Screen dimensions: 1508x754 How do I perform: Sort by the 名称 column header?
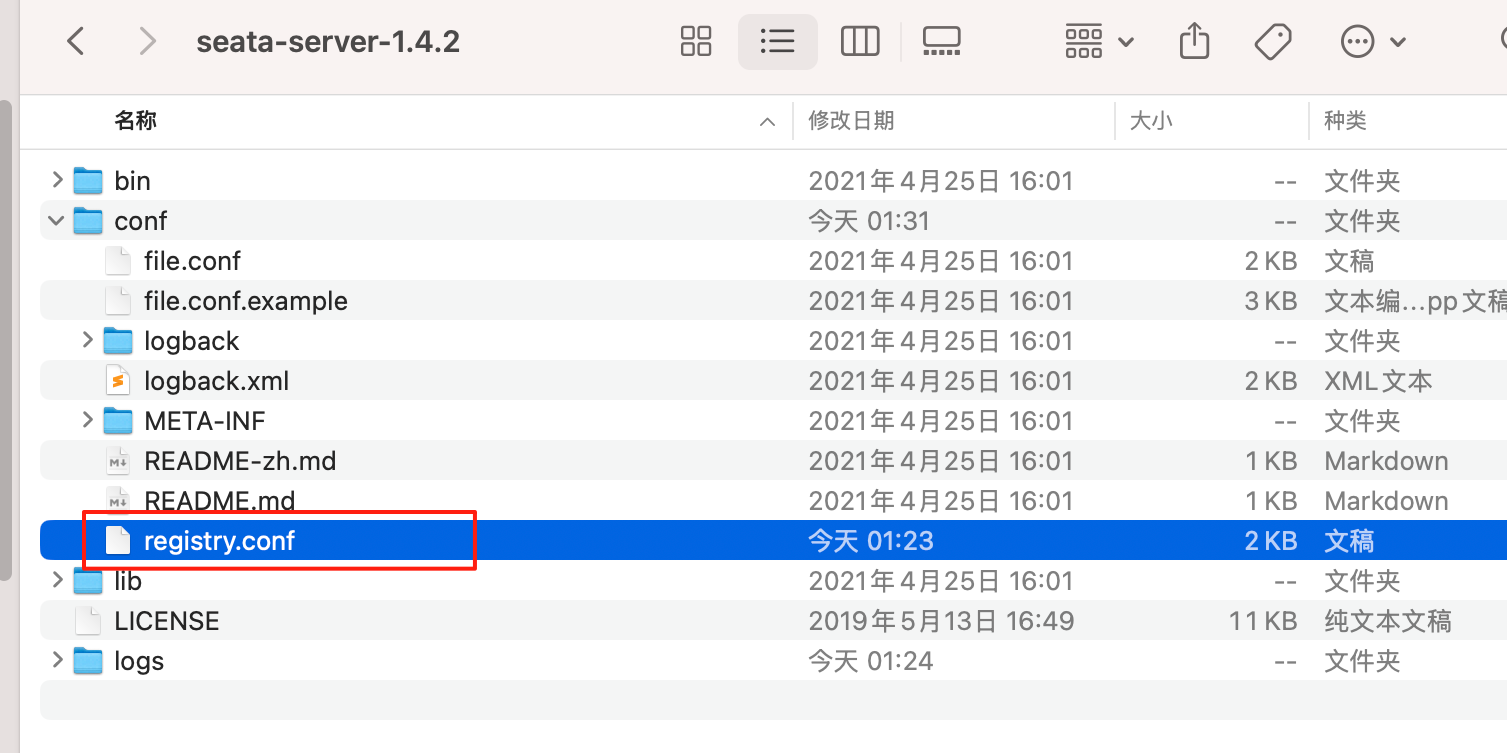click(135, 121)
